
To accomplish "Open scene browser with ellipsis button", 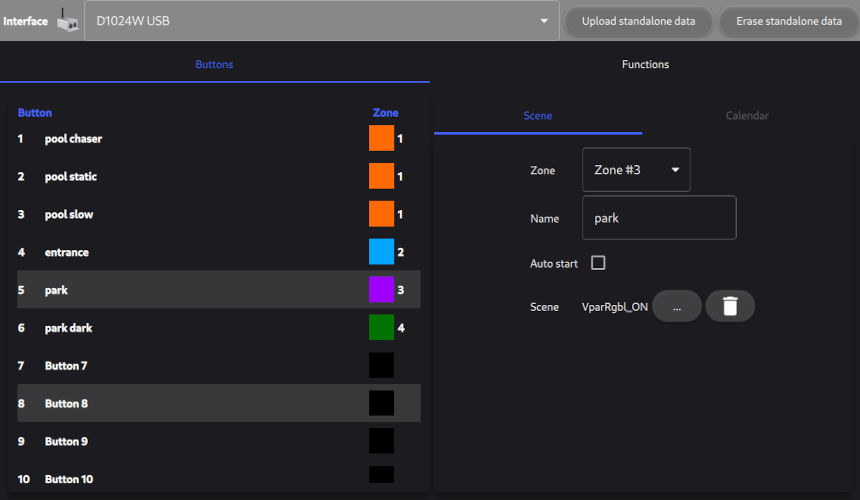I will (x=677, y=306).
